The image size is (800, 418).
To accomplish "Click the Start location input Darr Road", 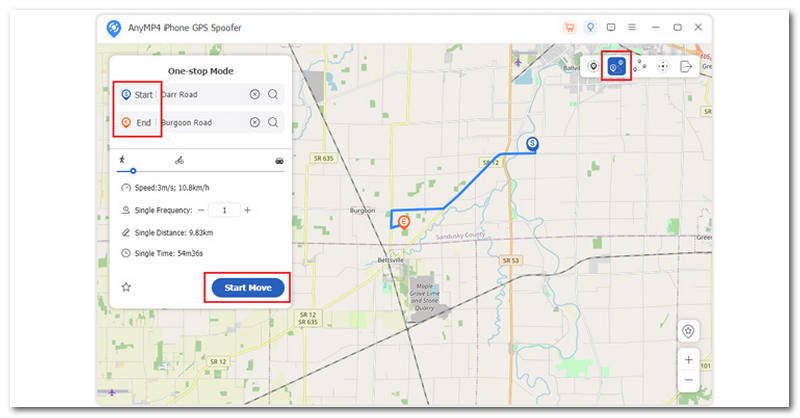I will click(x=203, y=94).
